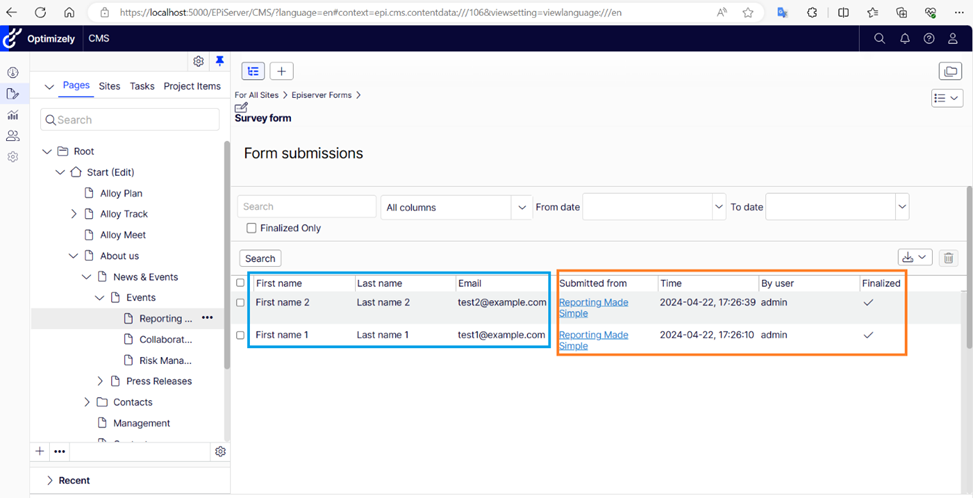Click the submissions search text field
Image resolution: width=973 pixels, height=498 pixels.
click(307, 207)
